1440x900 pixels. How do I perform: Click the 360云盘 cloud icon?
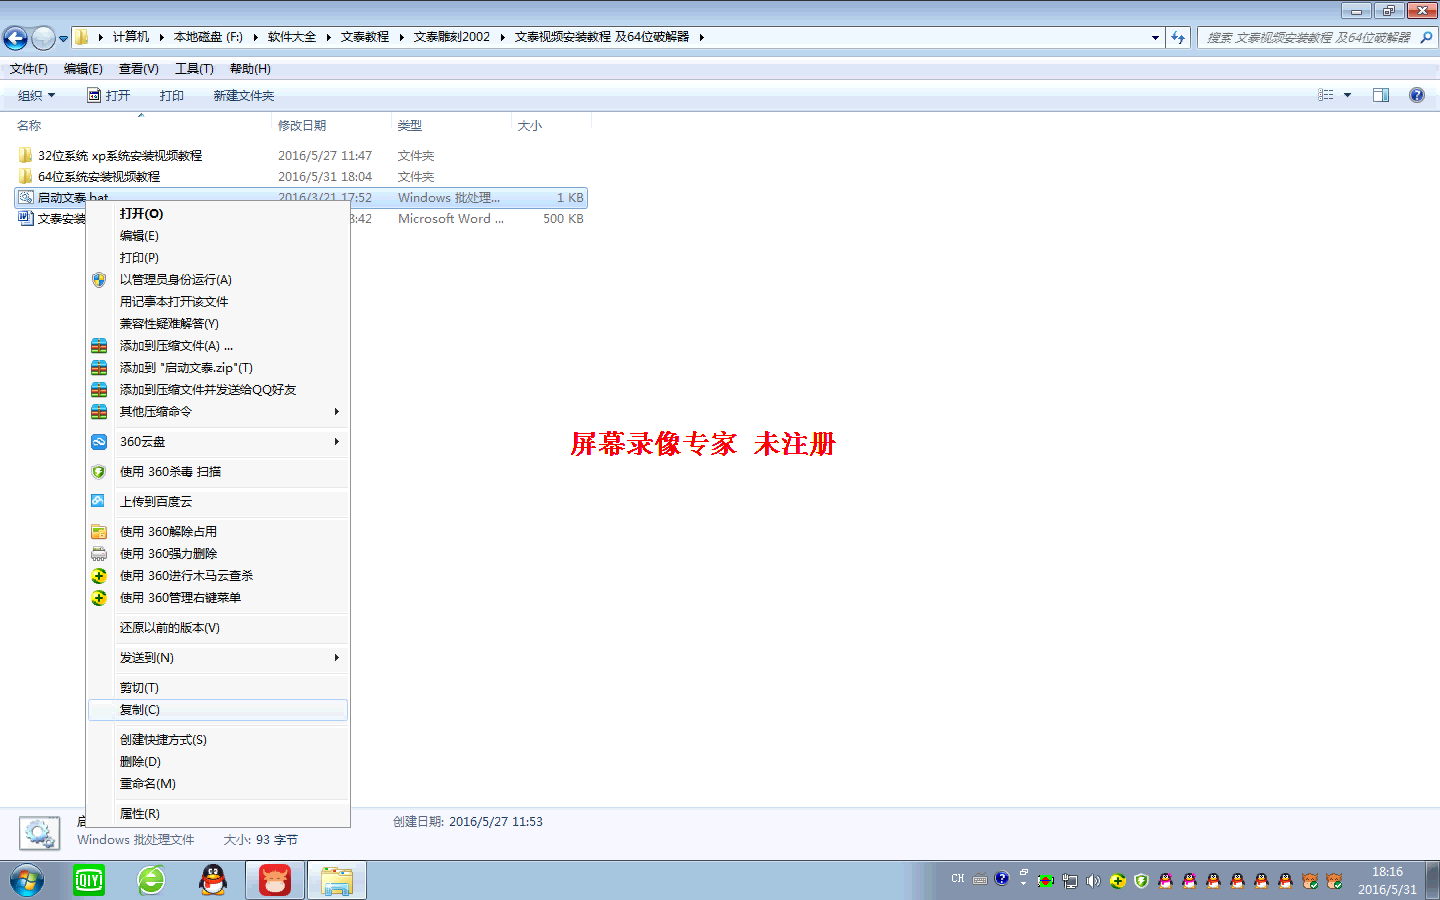99,442
